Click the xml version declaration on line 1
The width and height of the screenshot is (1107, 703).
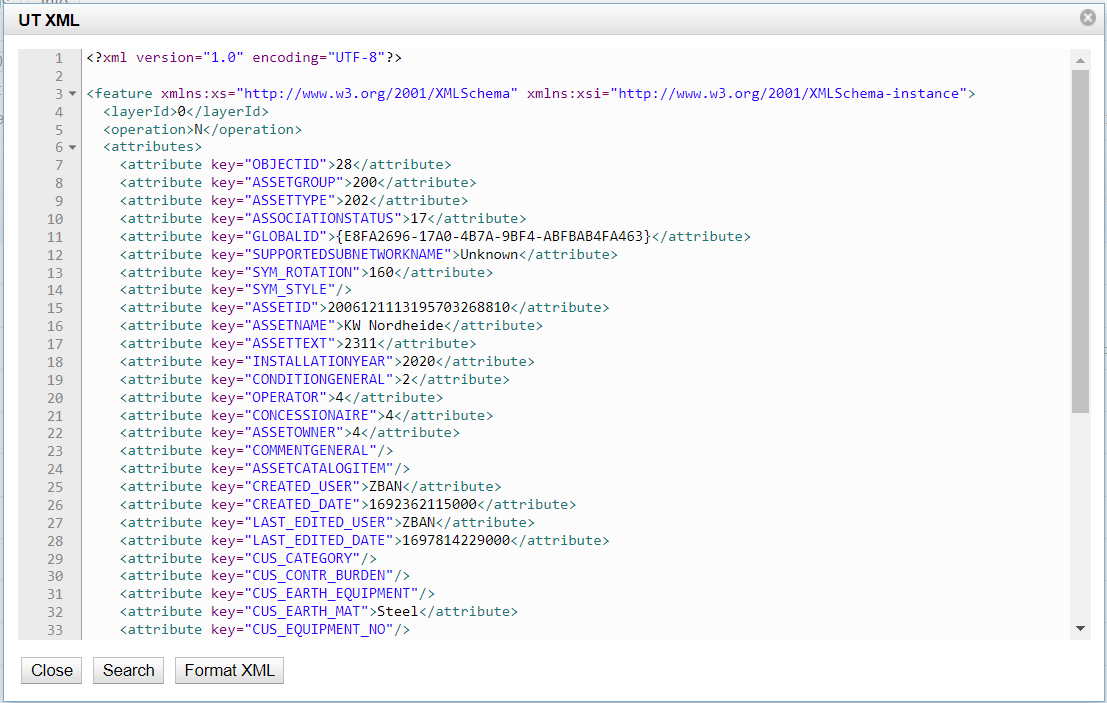coord(244,57)
